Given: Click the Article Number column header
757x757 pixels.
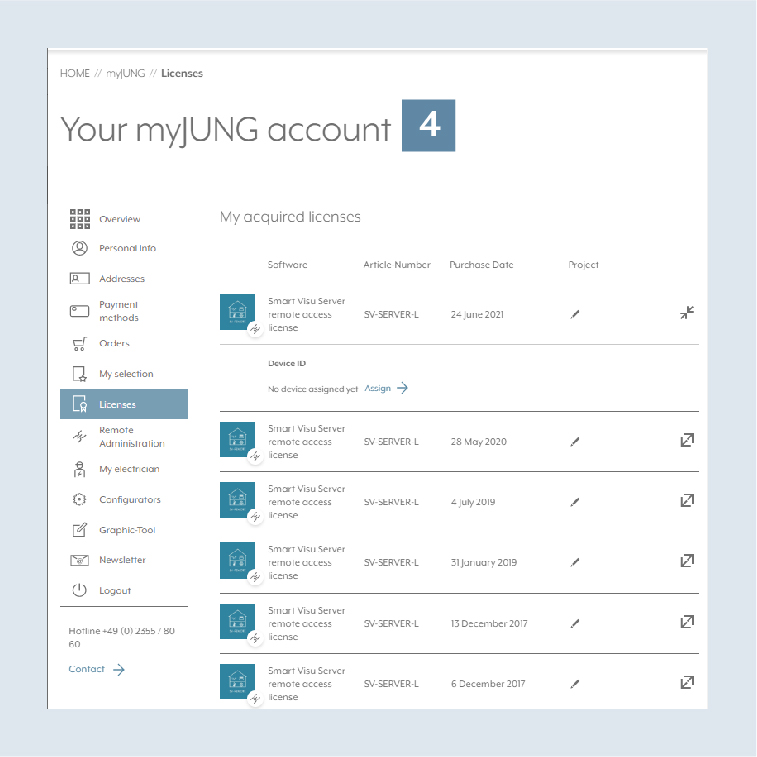Looking at the screenshot, I should [x=397, y=265].
